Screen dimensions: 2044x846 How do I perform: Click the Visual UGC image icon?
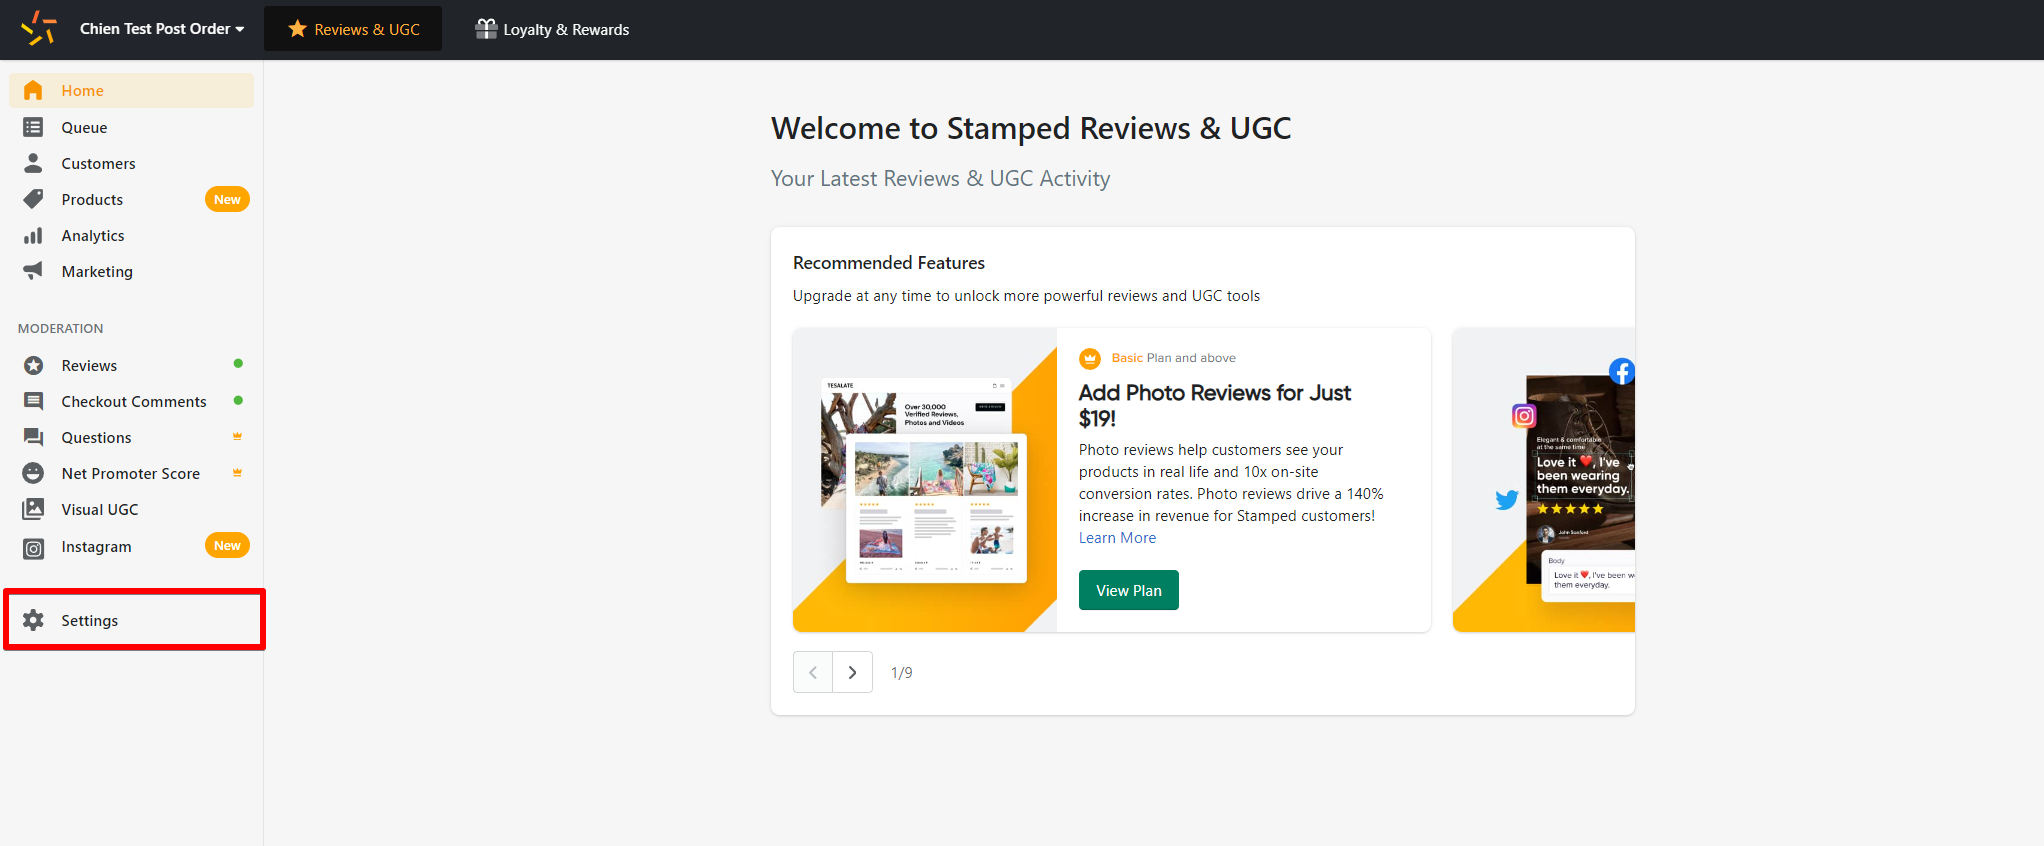coord(33,509)
